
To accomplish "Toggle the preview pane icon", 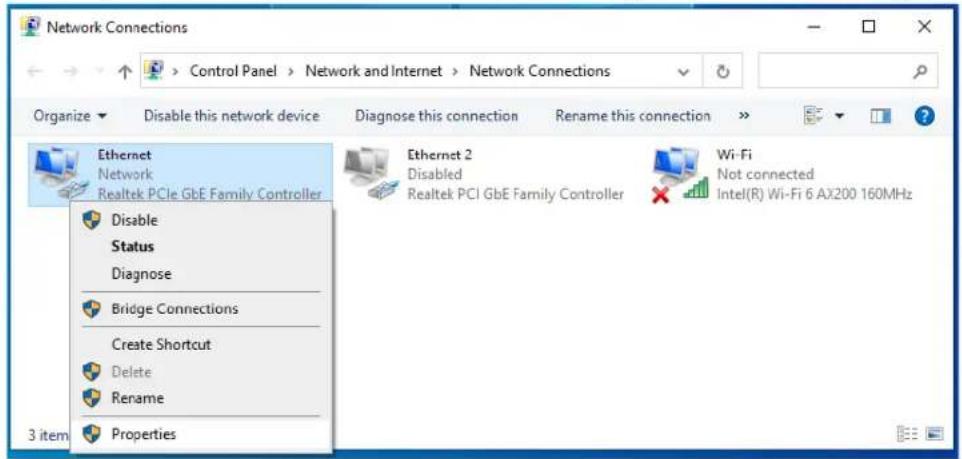I will [880, 116].
